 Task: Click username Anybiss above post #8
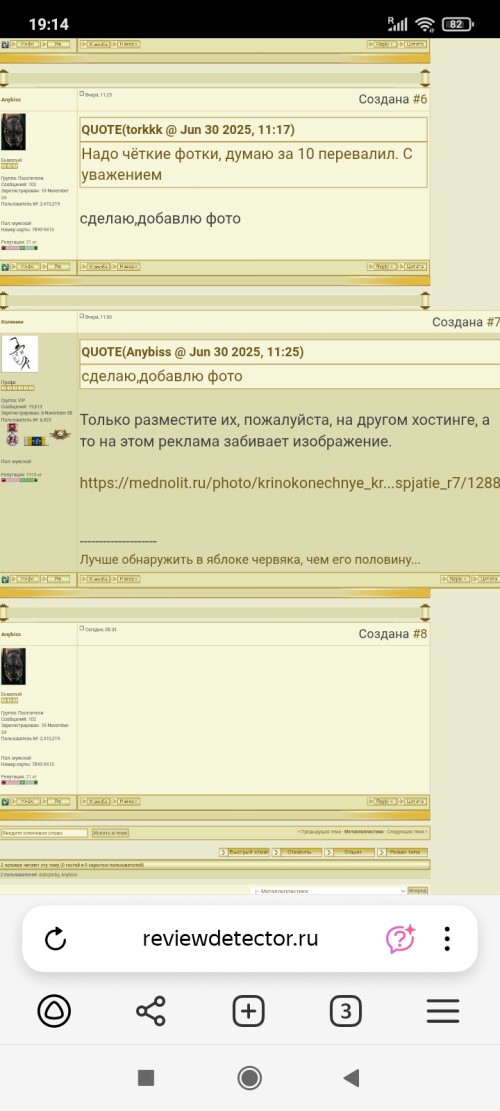tap(11, 634)
